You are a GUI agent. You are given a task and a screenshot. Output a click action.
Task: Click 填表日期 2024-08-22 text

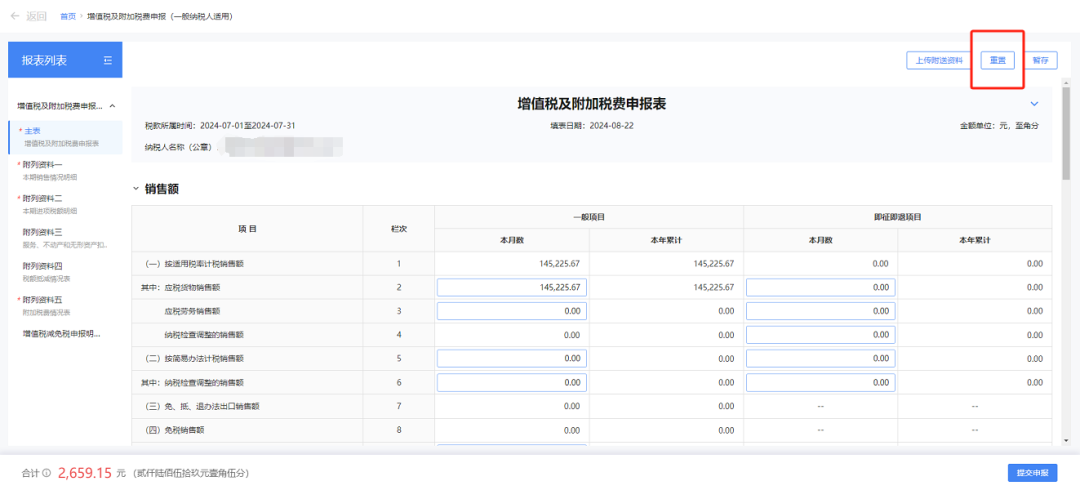[x=592, y=126]
